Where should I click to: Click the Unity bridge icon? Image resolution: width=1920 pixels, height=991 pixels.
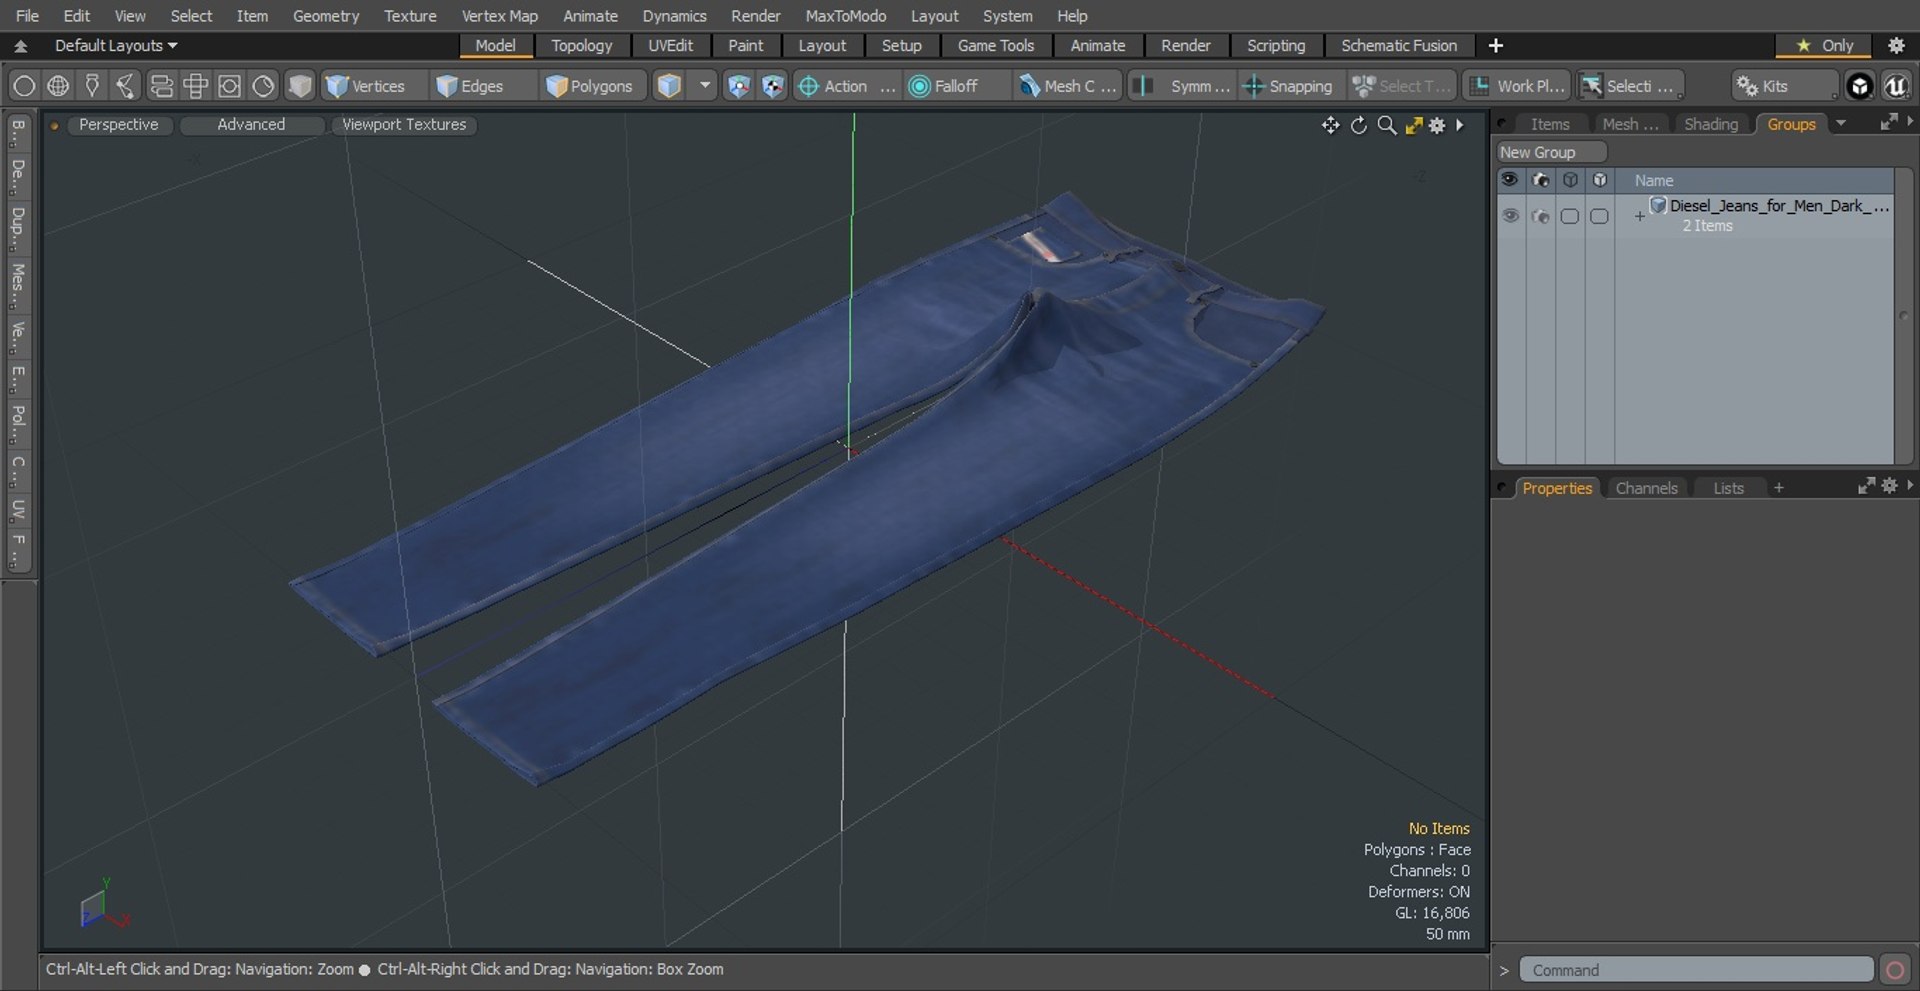point(1859,86)
